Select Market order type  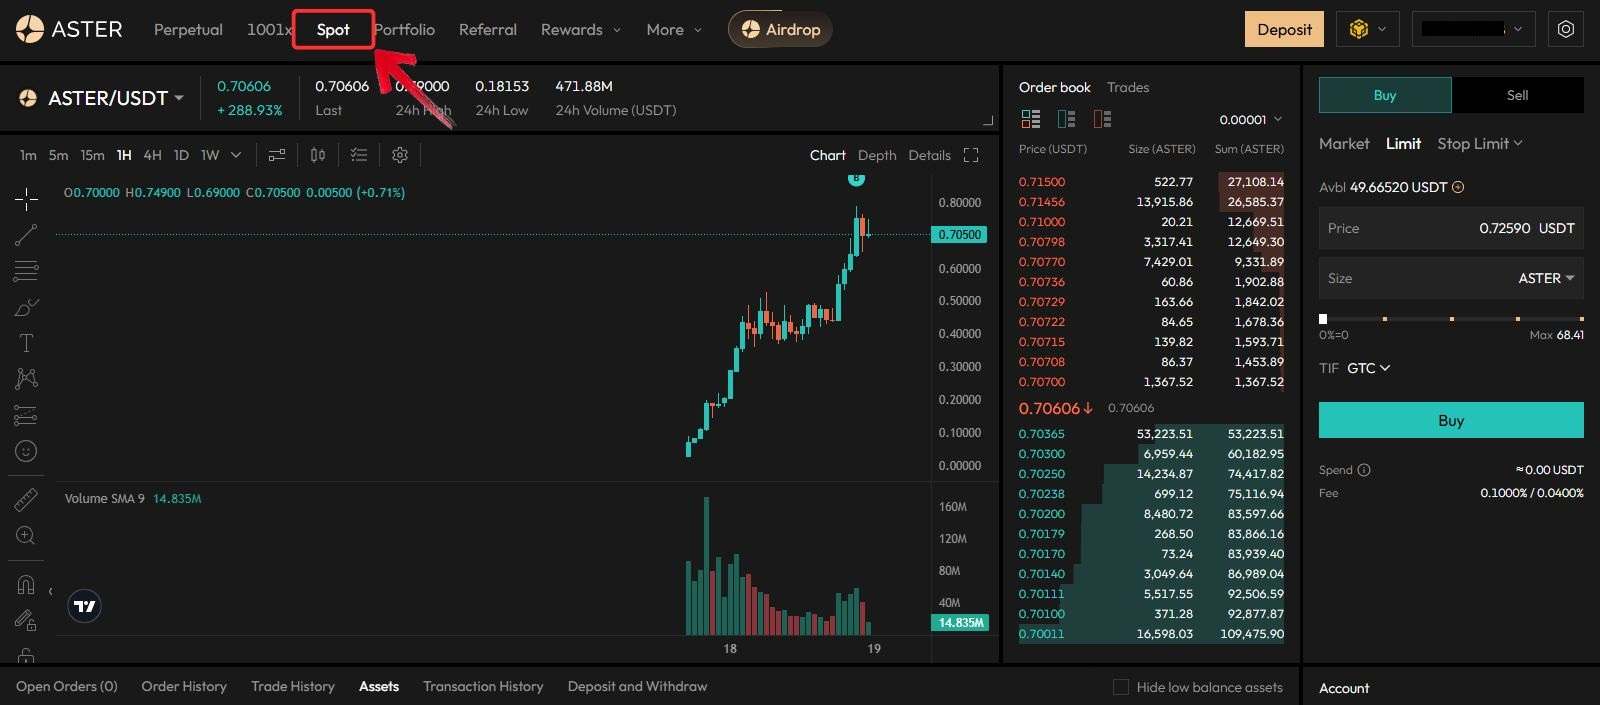point(1344,144)
